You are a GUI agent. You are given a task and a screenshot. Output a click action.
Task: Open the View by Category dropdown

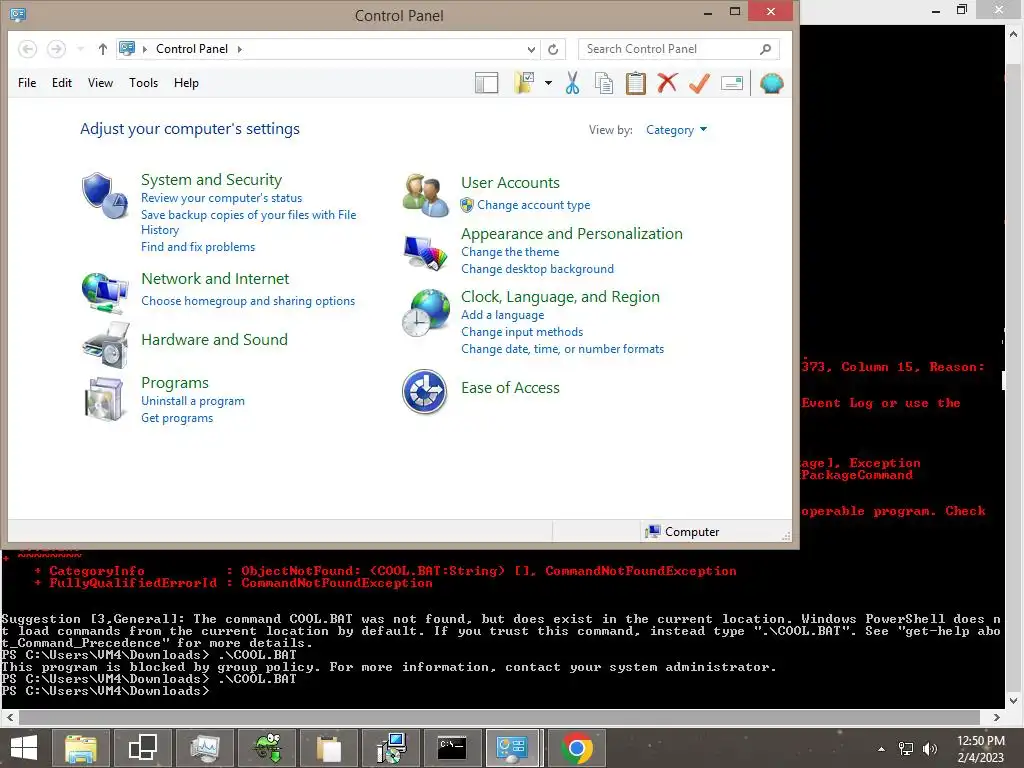676,130
